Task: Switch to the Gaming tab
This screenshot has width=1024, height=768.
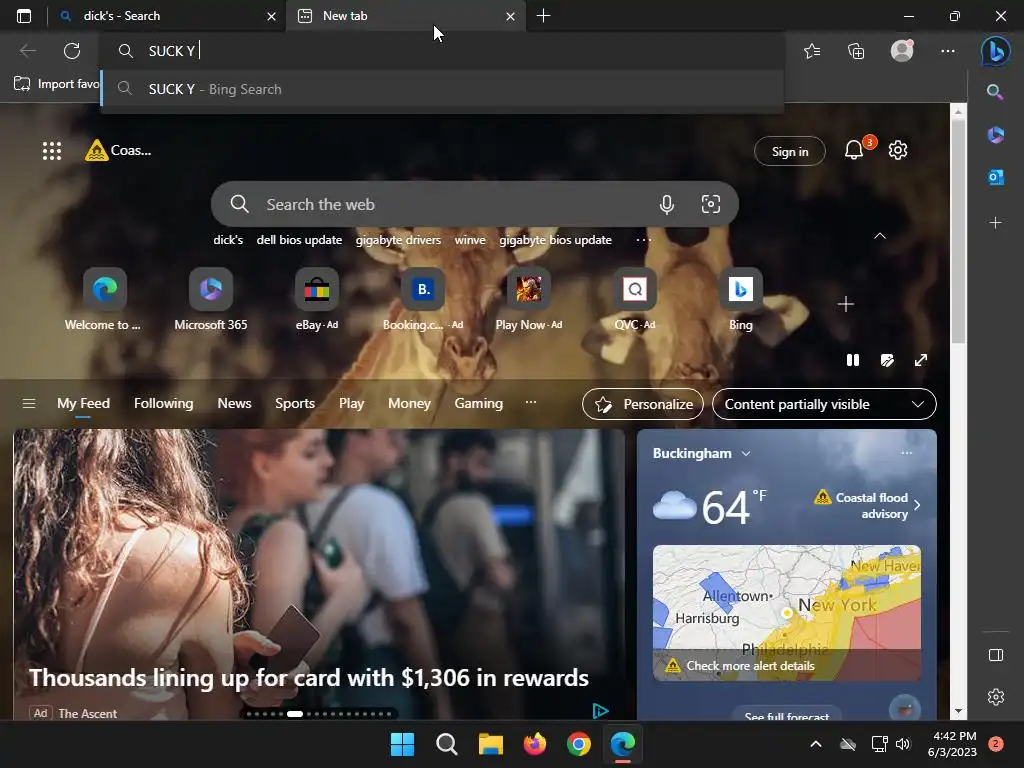Action: (479, 404)
